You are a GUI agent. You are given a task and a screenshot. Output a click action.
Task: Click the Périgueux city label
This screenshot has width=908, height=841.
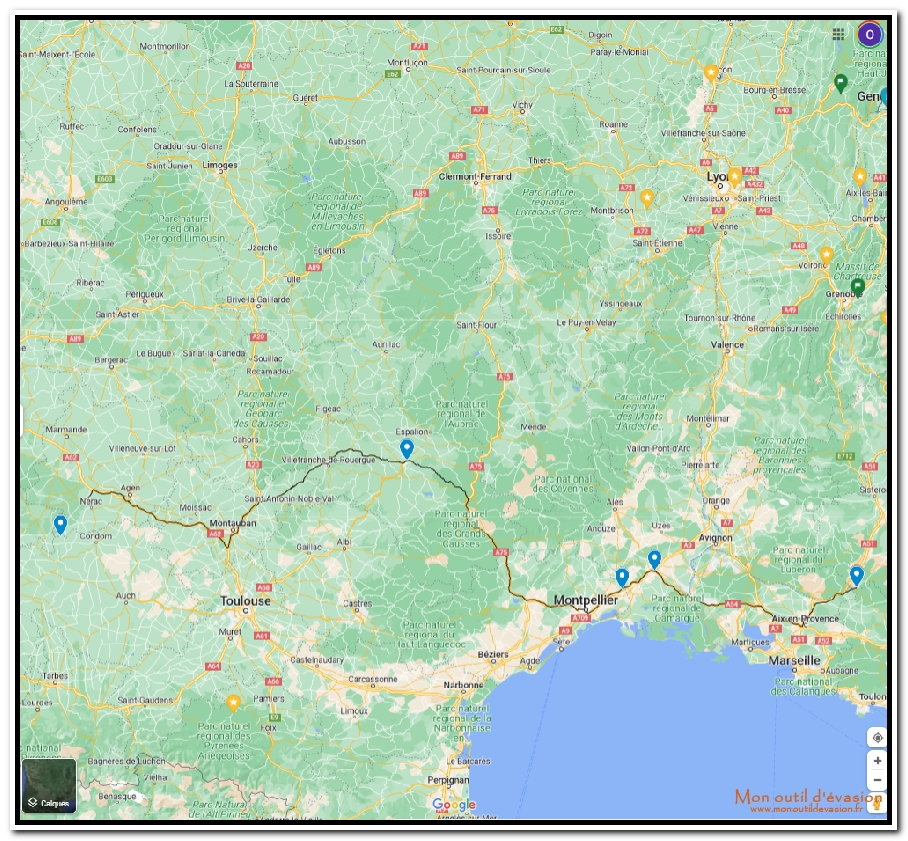point(145,294)
